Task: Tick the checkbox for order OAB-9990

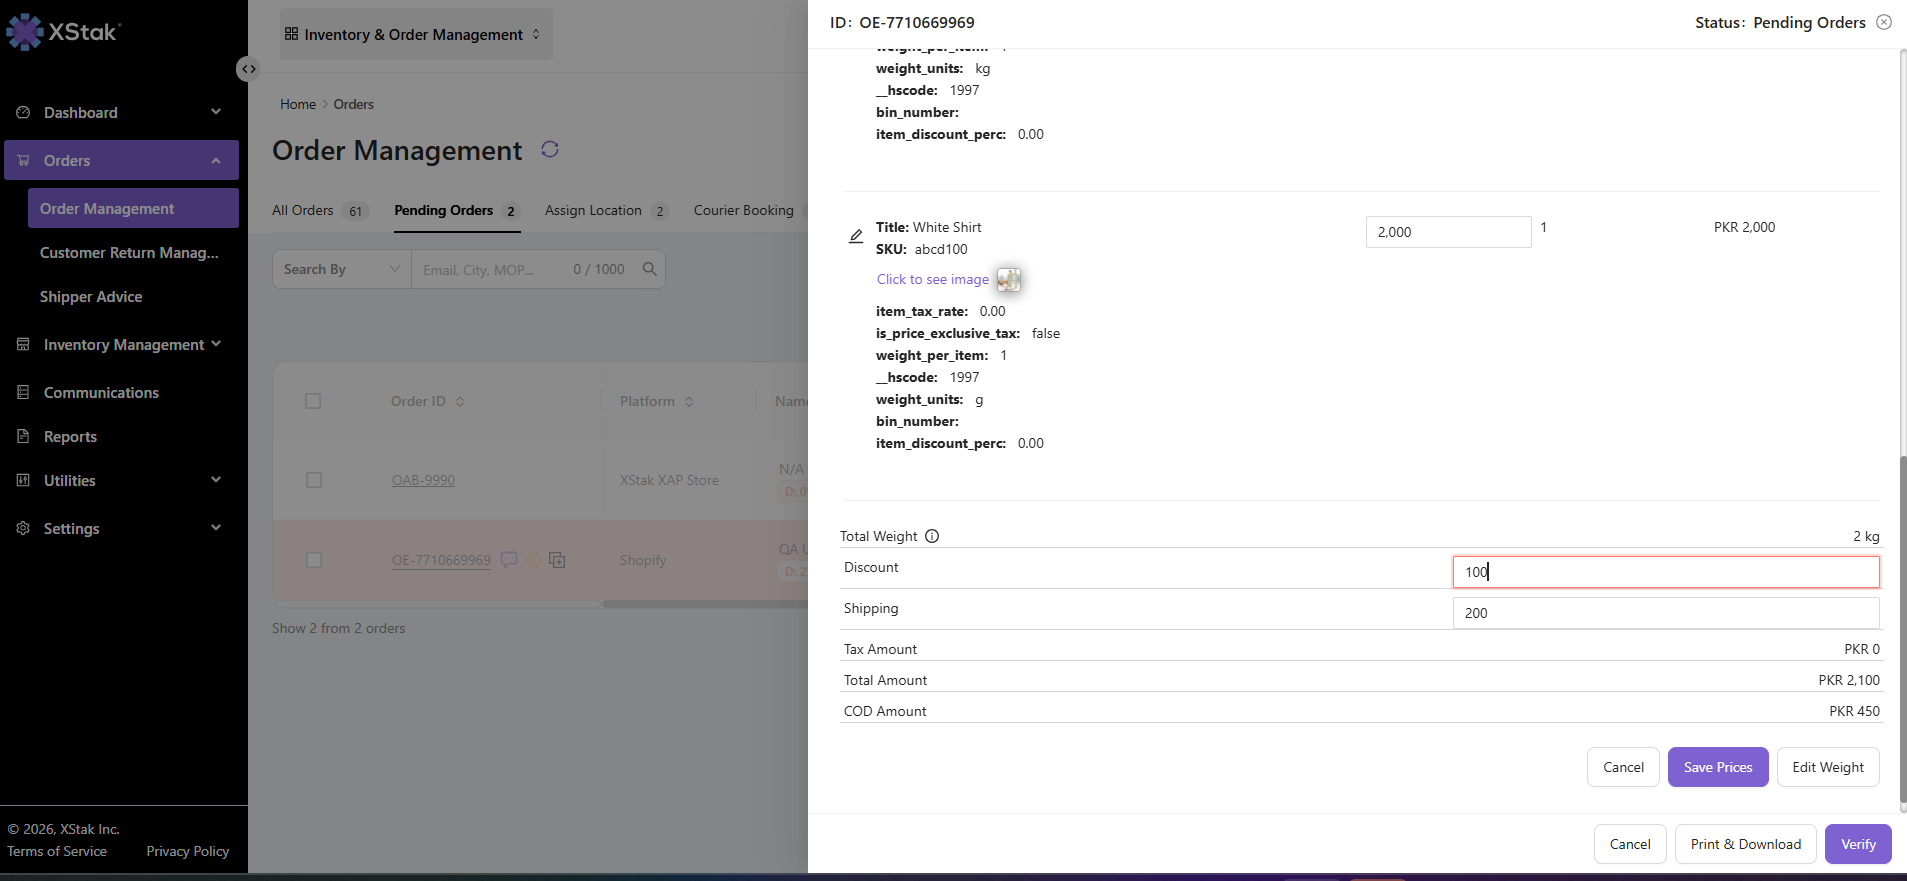Action: [x=314, y=480]
